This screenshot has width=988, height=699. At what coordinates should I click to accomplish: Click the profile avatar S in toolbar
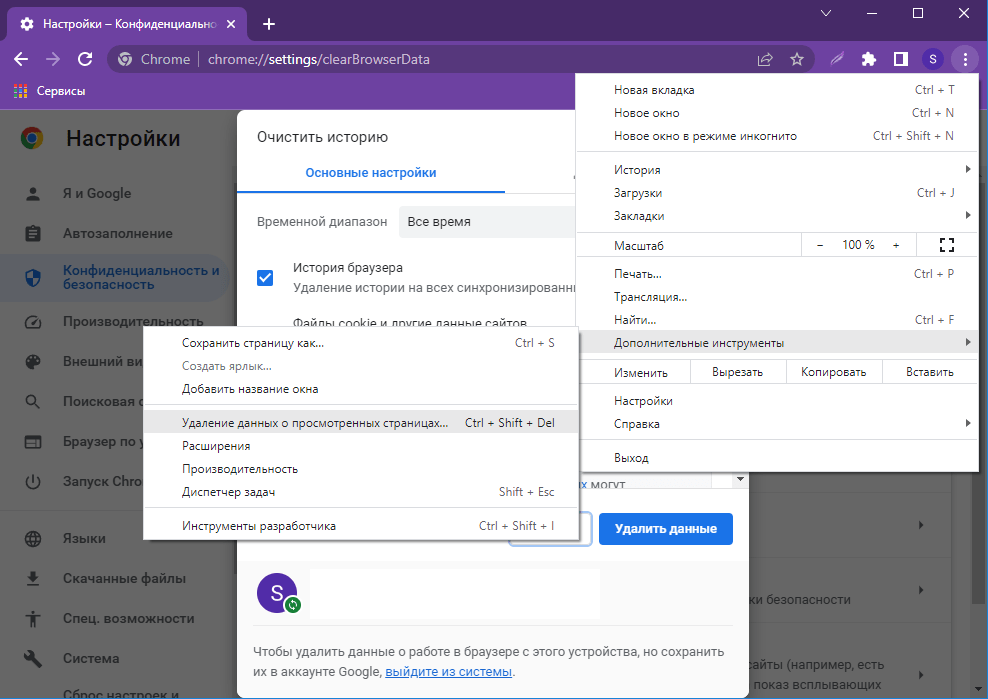coord(933,59)
